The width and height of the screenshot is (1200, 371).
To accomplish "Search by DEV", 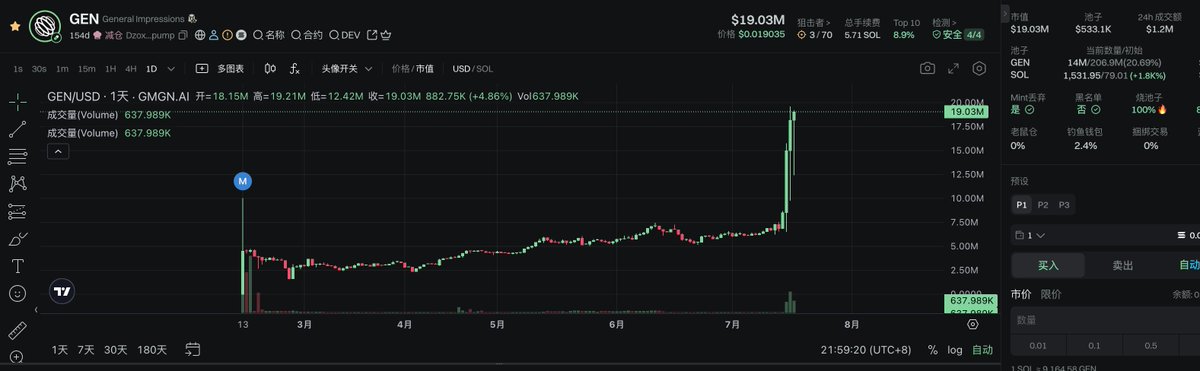I will point(345,35).
